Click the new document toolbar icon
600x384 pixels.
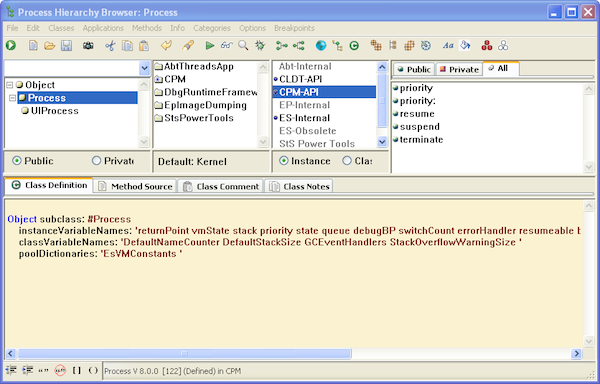point(33,46)
